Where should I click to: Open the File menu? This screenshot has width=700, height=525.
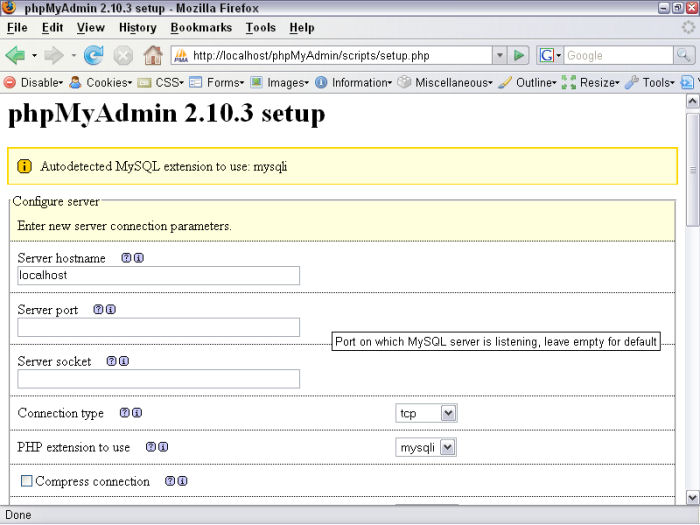[17, 28]
